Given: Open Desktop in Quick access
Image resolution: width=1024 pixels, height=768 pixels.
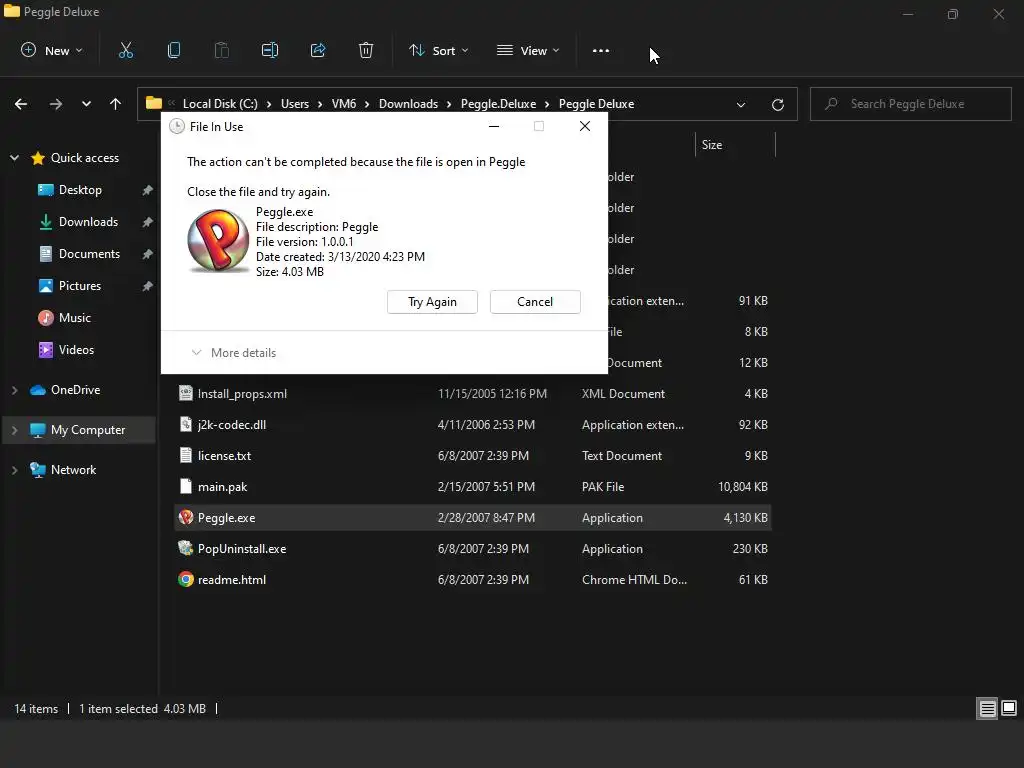Looking at the screenshot, I should [x=80, y=190].
